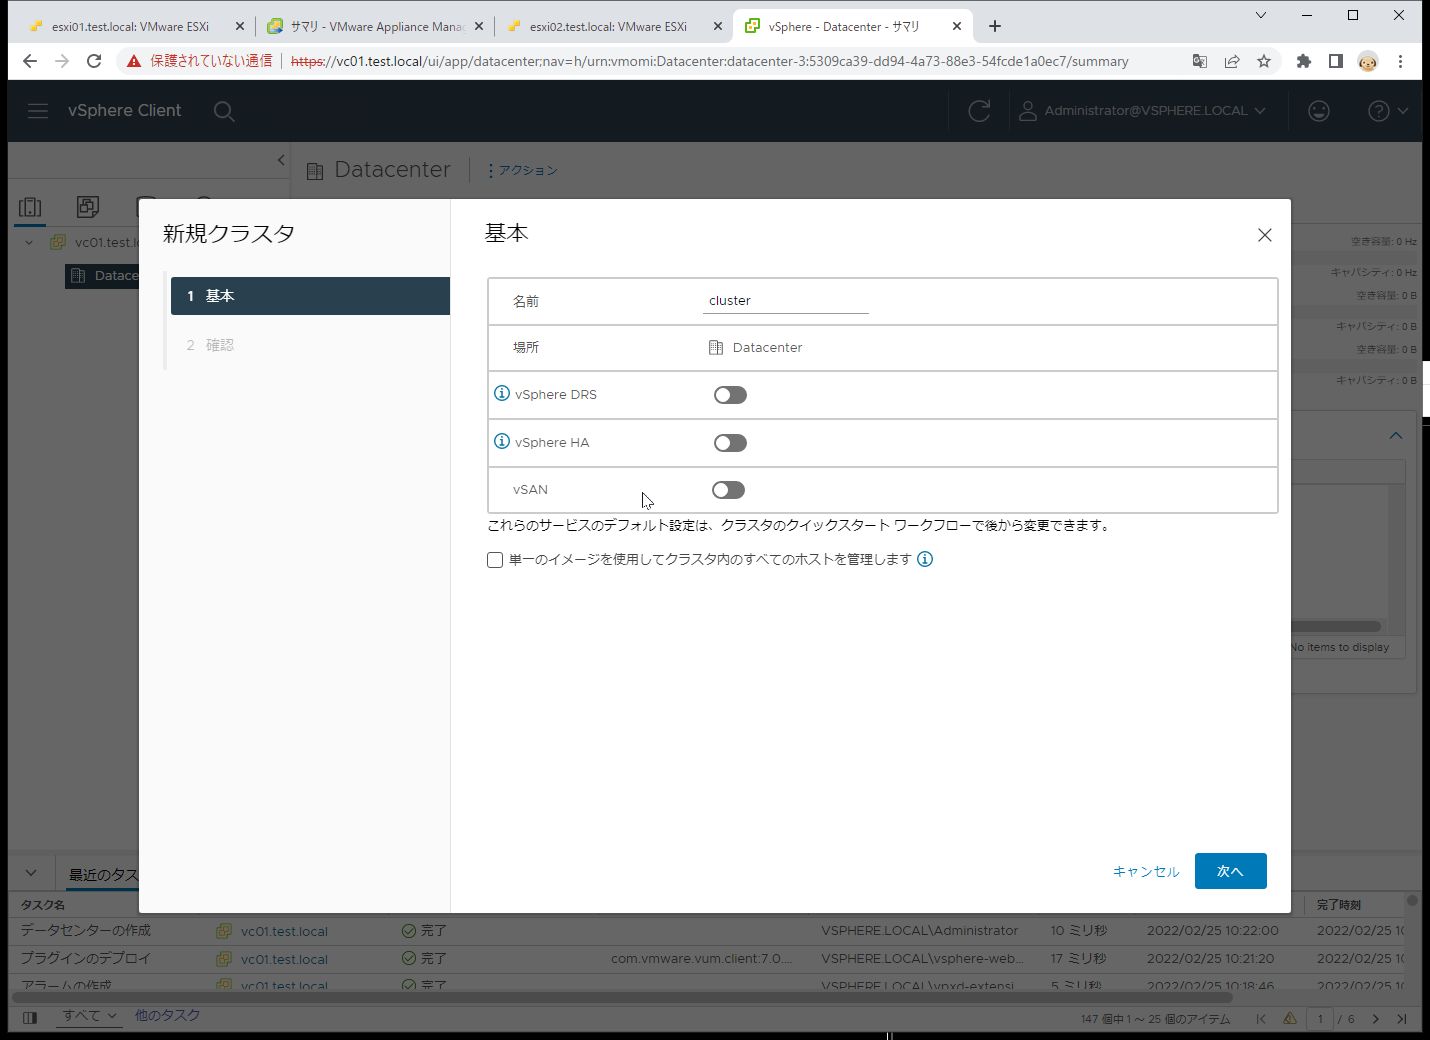Select the 最近のタスク tab
Viewport: 1430px width, 1040px height.
pyautogui.click(x=103, y=875)
